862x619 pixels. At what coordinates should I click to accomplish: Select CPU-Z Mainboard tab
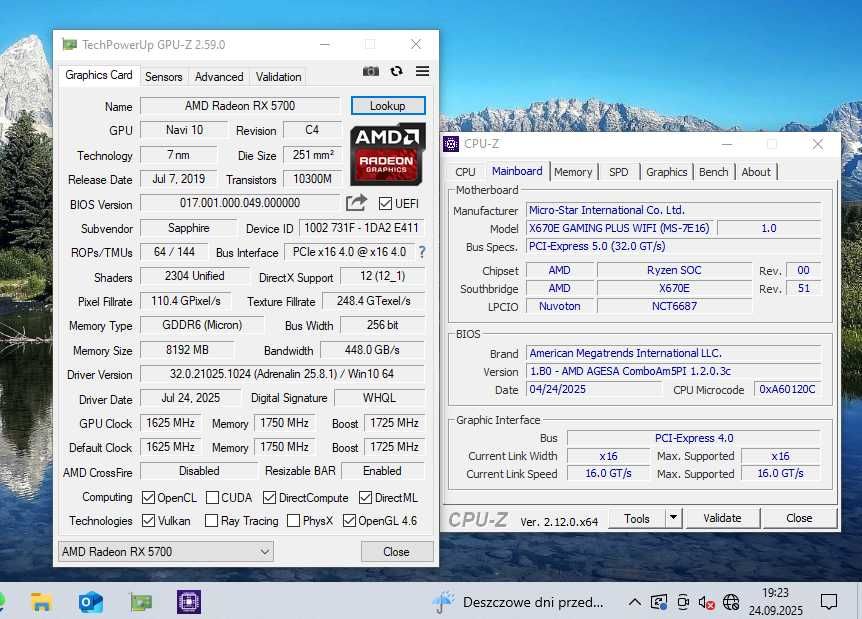[x=517, y=171]
